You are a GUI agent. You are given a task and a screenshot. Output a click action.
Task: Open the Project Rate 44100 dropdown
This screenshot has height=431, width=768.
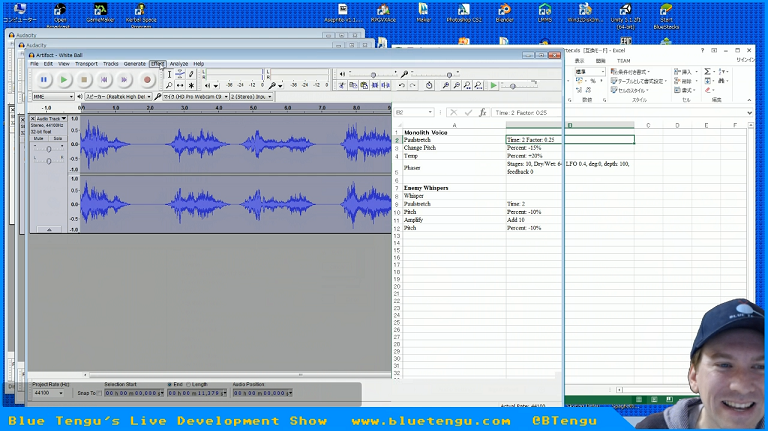(48, 393)
